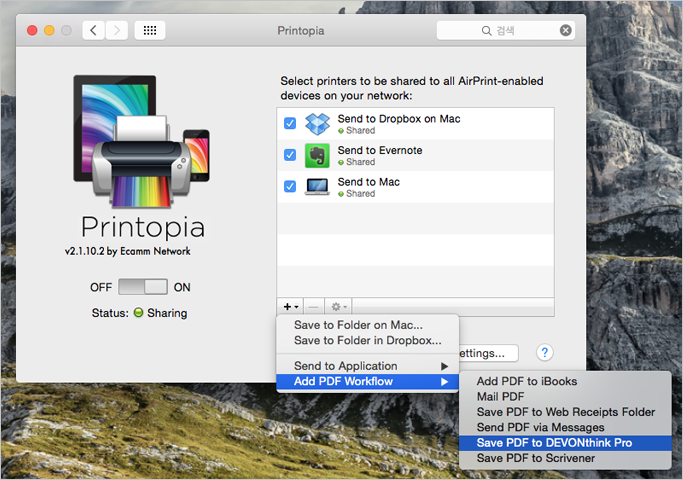Expand Send to Application submenu arrow
Viewport: 683px width, 480px height.
pos(444,366)
